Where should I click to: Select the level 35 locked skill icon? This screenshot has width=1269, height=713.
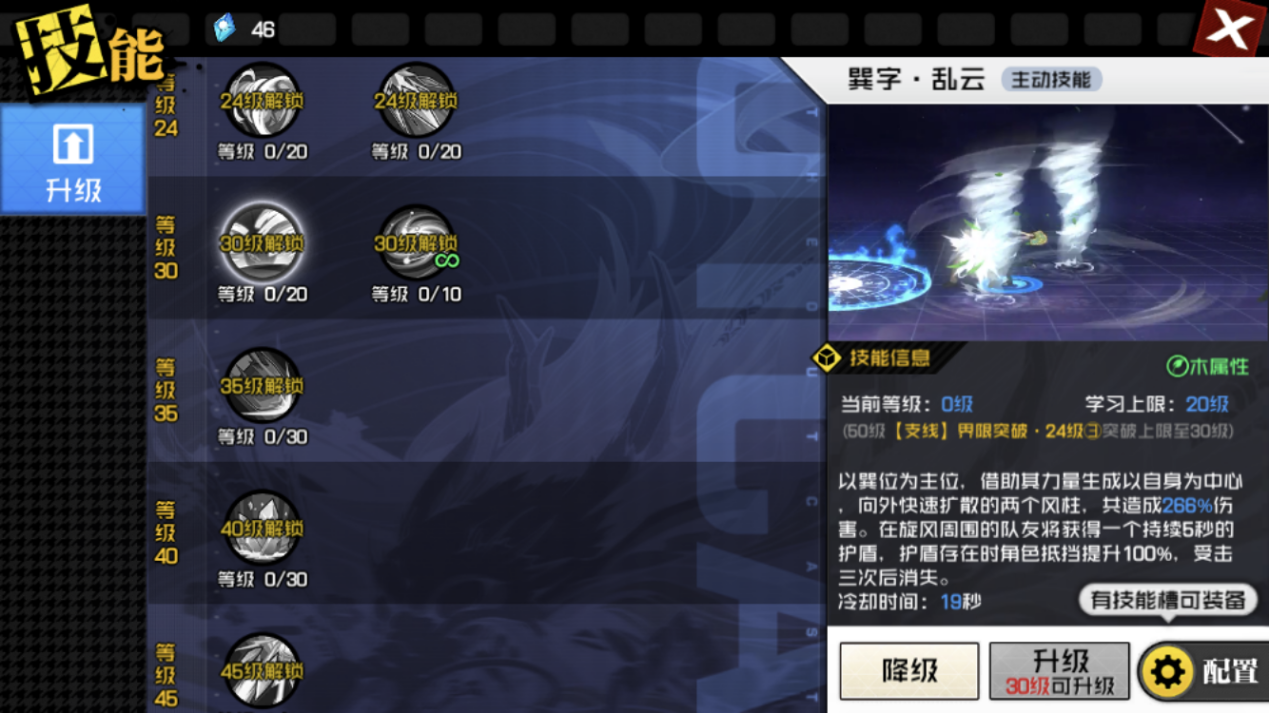coord(262,385)
